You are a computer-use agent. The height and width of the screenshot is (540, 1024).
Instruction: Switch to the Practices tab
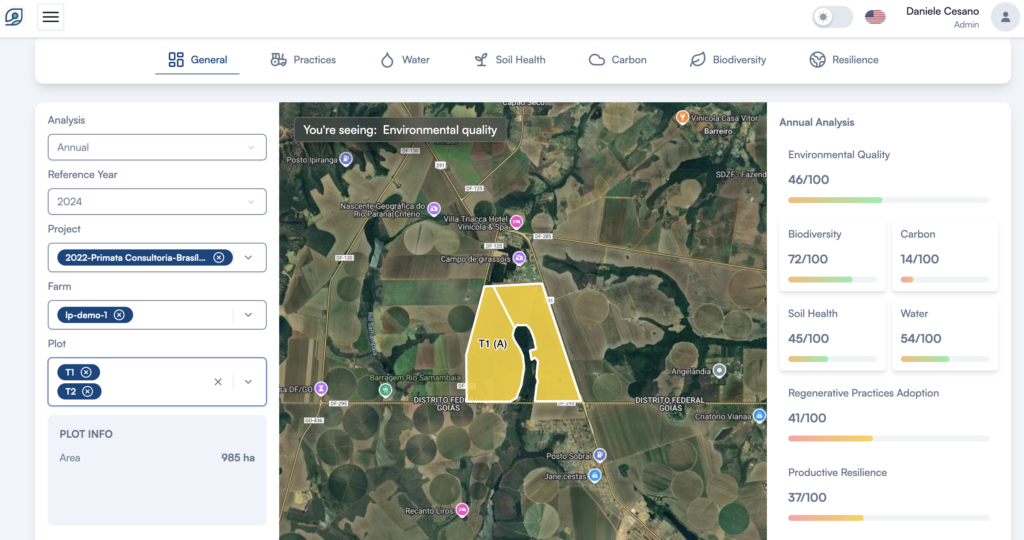[x=303, y=59]
